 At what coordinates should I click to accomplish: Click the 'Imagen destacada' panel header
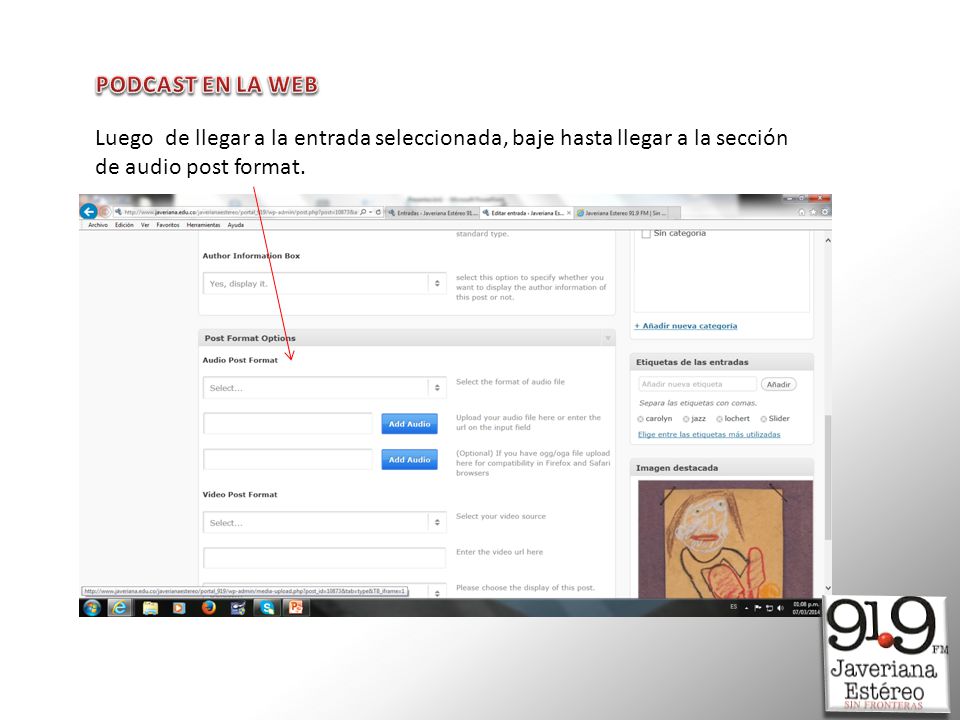[721, 468]
